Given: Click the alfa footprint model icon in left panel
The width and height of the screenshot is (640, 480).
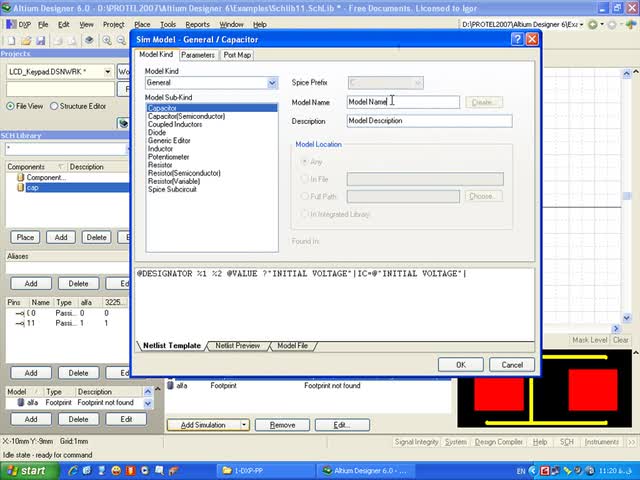Looking at the screenshot, I should (x=20, y=402).
